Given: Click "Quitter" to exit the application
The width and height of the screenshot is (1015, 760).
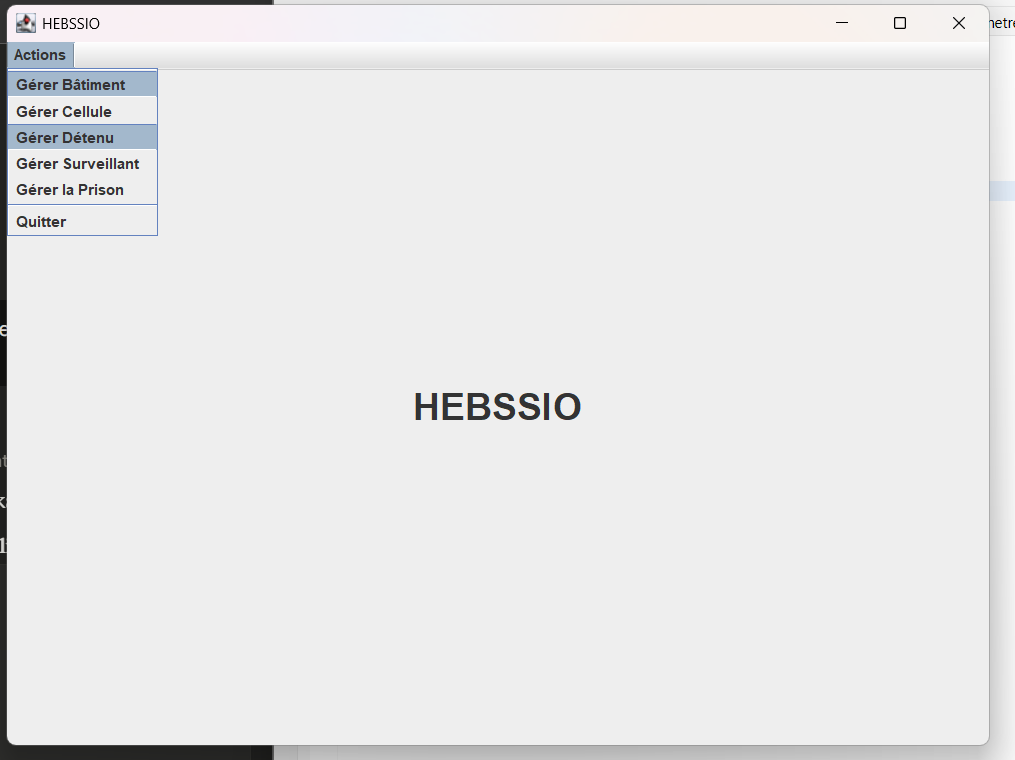Looking at the screenshot, I should click(x=40, y=221).
